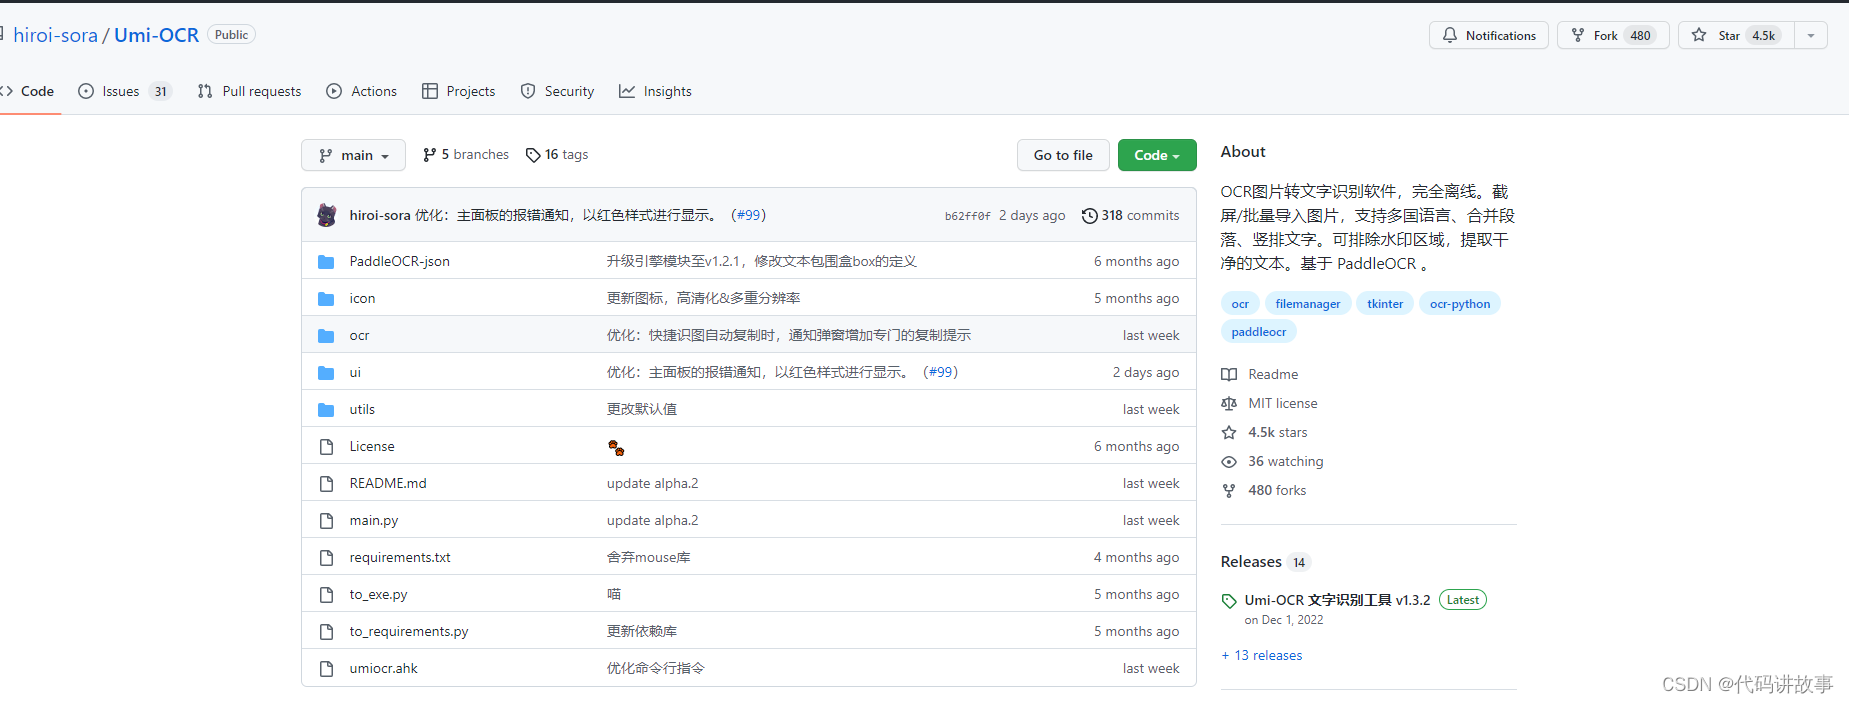1849x703 pixels.
Task: Open the utils folder
Action: (x=362, y=409)
